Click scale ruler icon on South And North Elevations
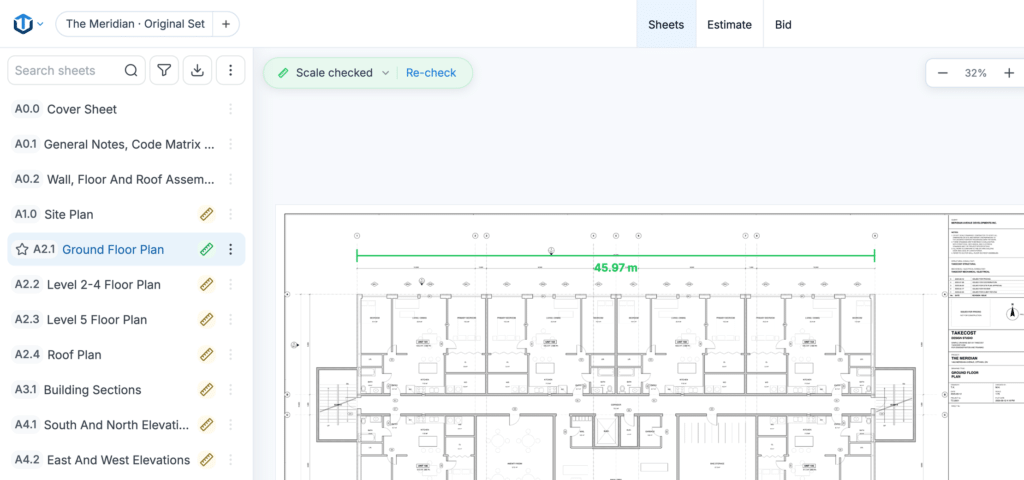The height and width of the screenshot is (480, 1024). pos(206,425)
